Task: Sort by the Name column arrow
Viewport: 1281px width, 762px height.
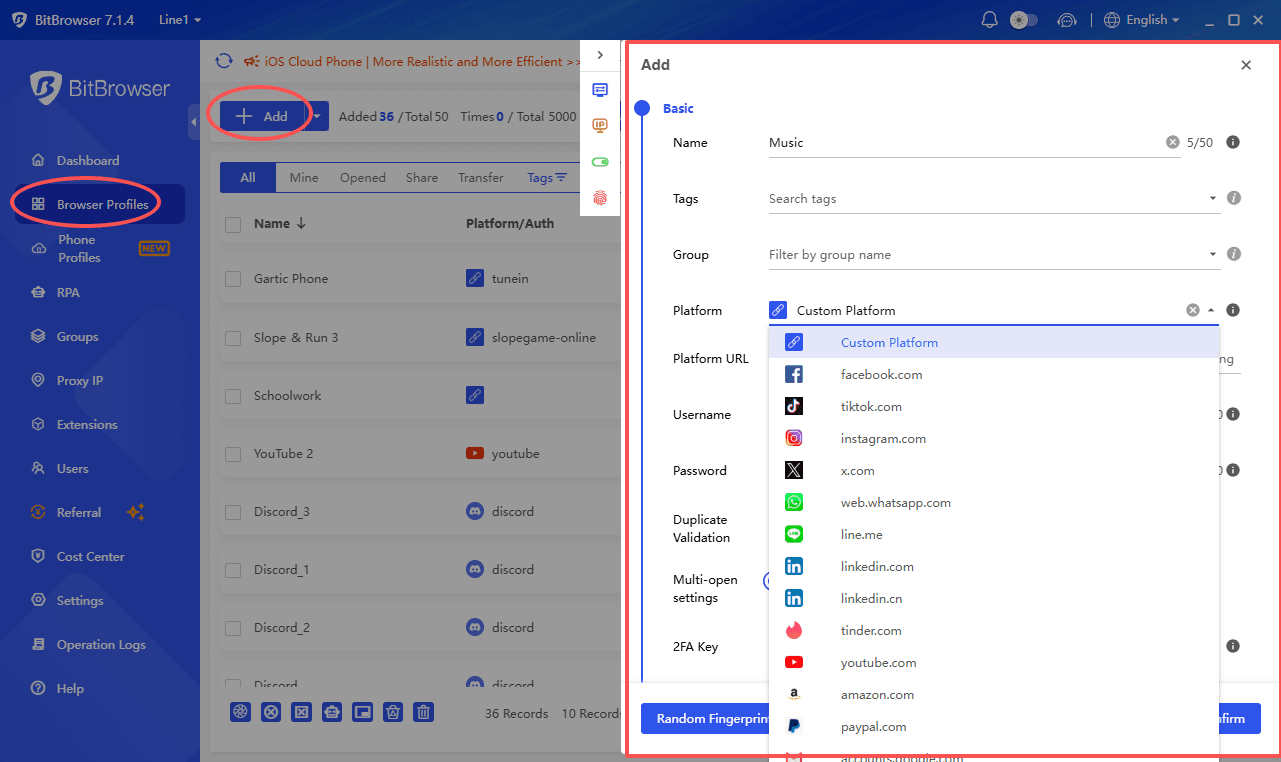Action: (301, 224)
